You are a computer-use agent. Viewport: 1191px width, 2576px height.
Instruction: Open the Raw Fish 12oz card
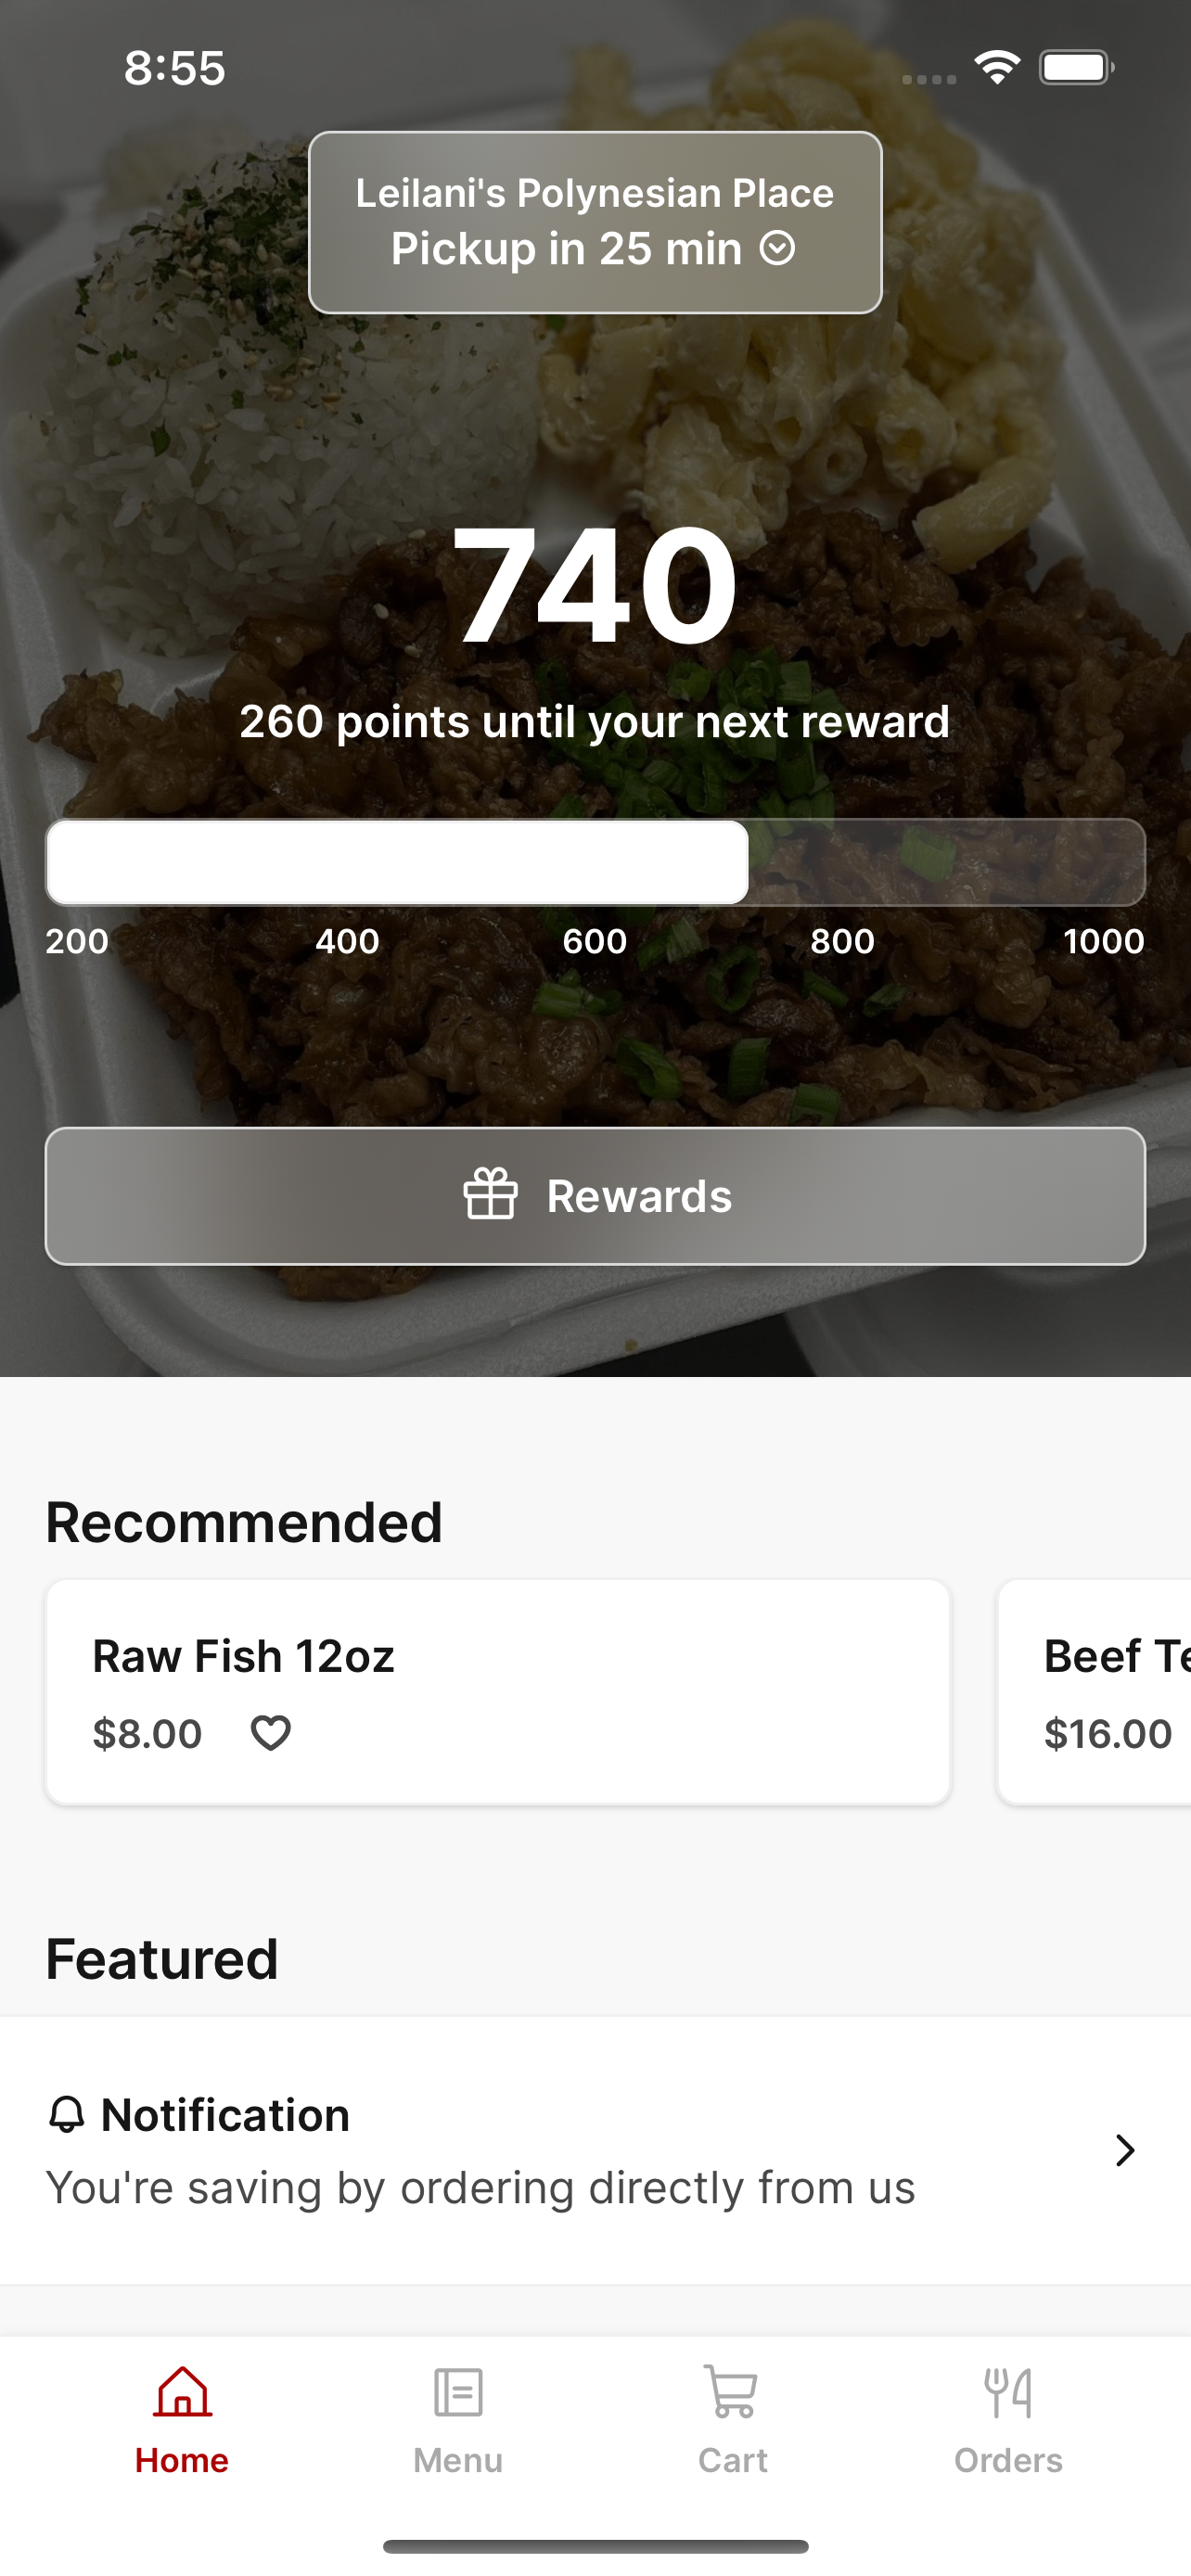(498, 1692)
